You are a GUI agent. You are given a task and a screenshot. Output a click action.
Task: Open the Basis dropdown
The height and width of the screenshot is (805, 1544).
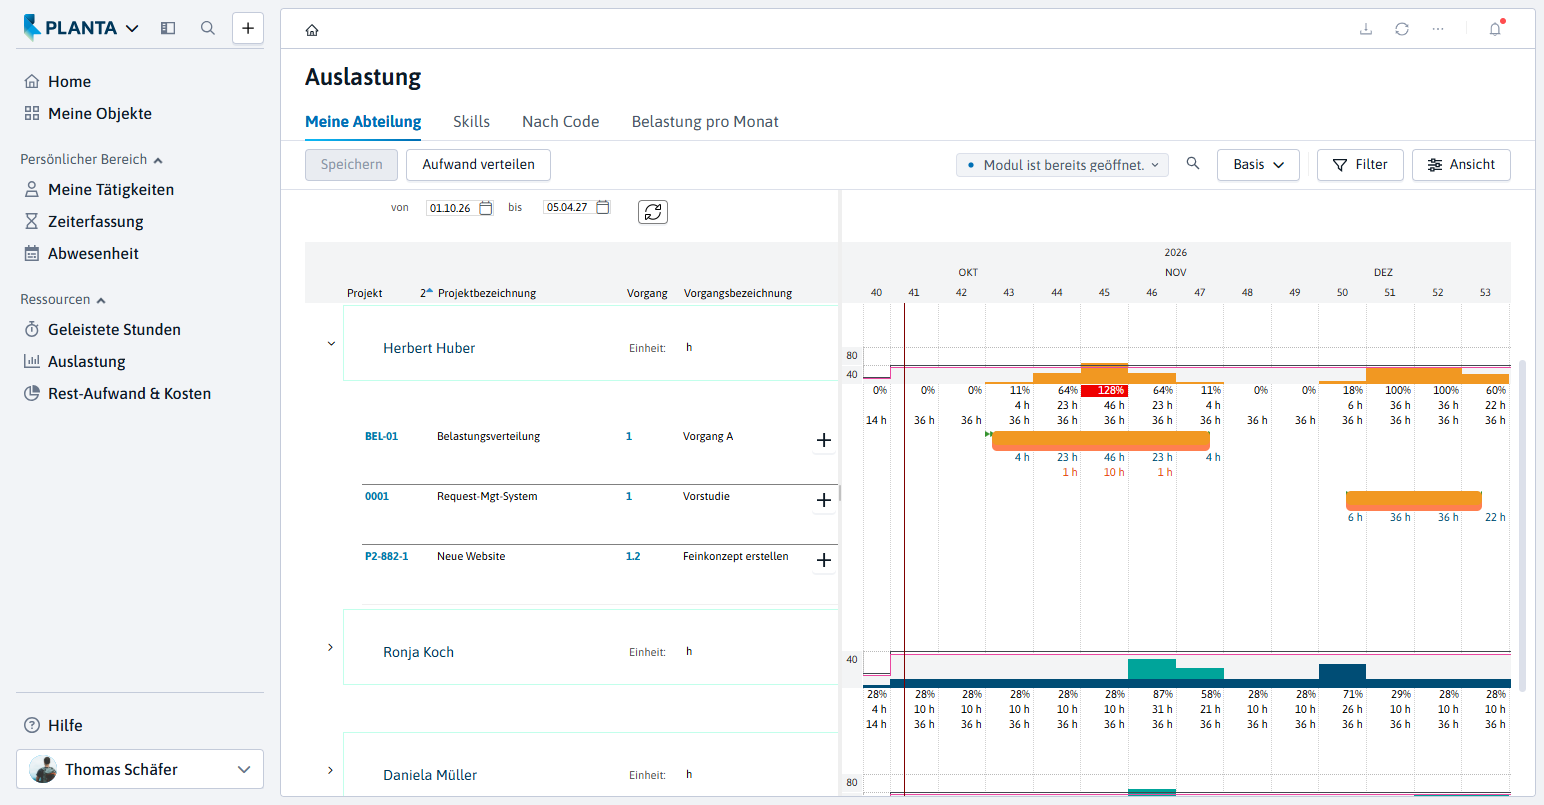pos(1258,165)
